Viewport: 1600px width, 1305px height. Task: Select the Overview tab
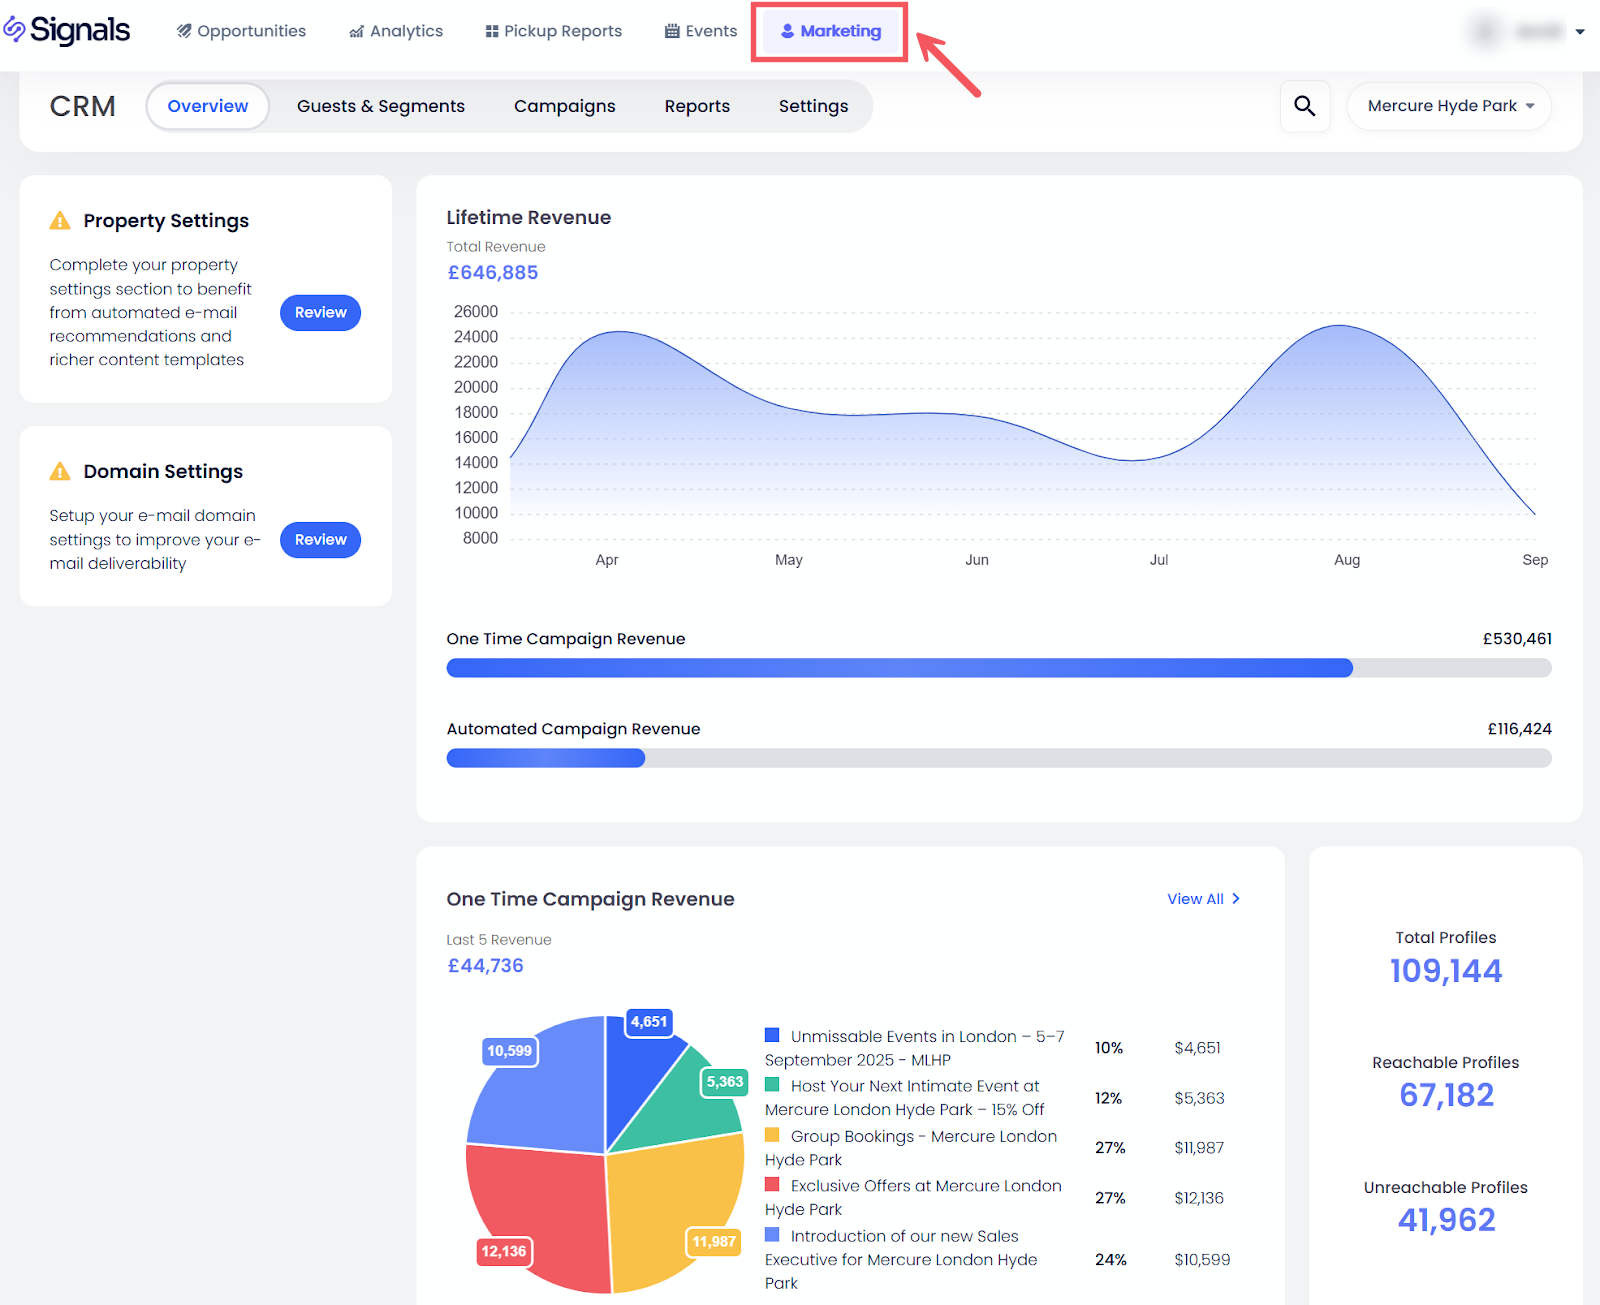[207, 106]
